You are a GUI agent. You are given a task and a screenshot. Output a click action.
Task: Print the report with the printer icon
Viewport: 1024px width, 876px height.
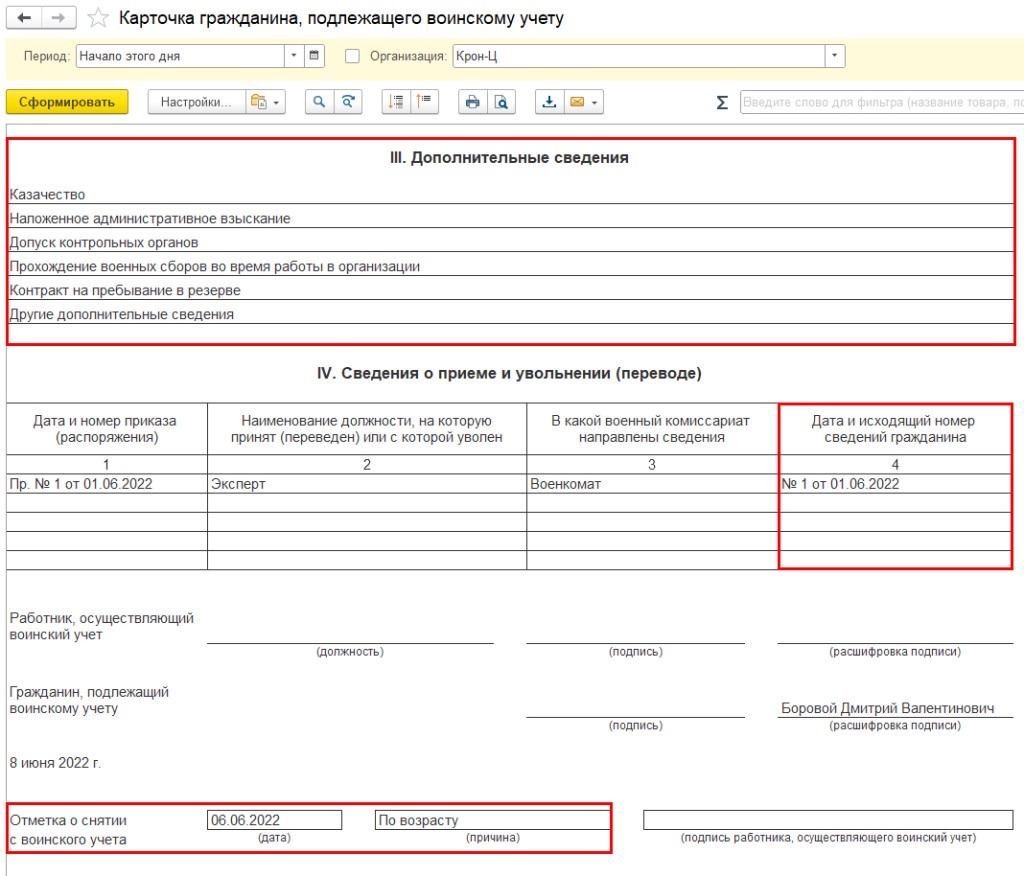(x=473, y=102)
